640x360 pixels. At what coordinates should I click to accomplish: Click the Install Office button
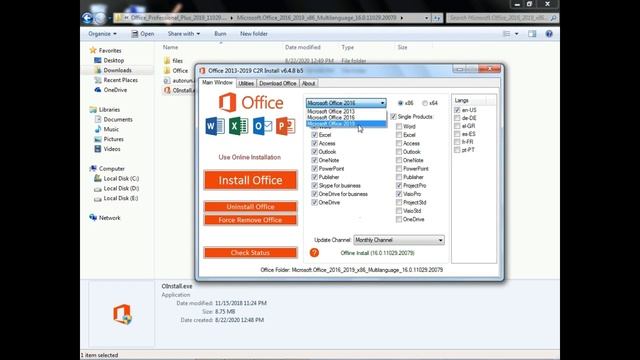tap(251, 180)
